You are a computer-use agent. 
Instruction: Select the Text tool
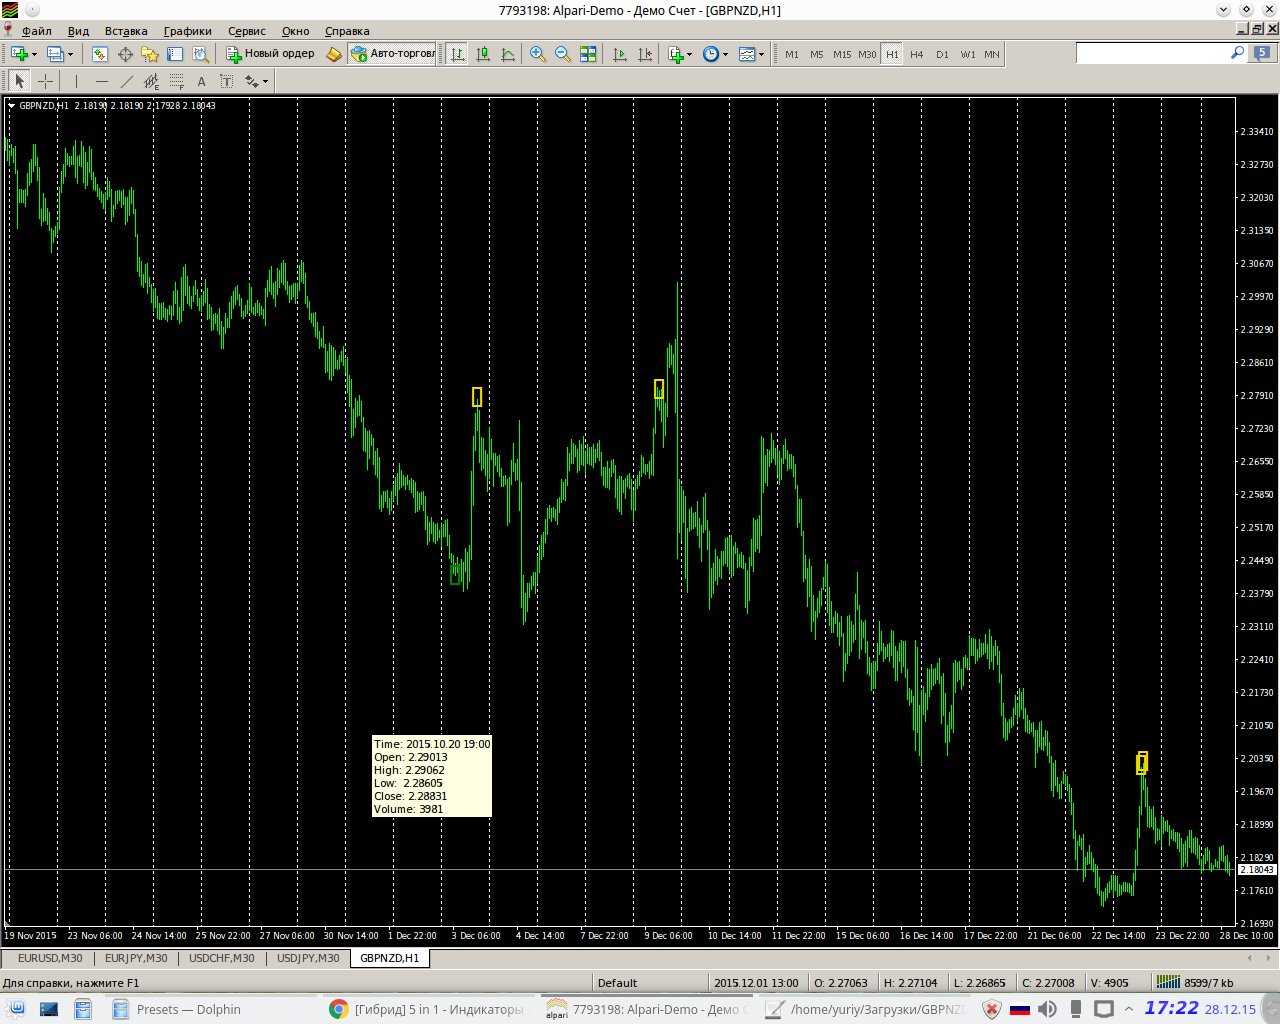(x=201, y=81)
